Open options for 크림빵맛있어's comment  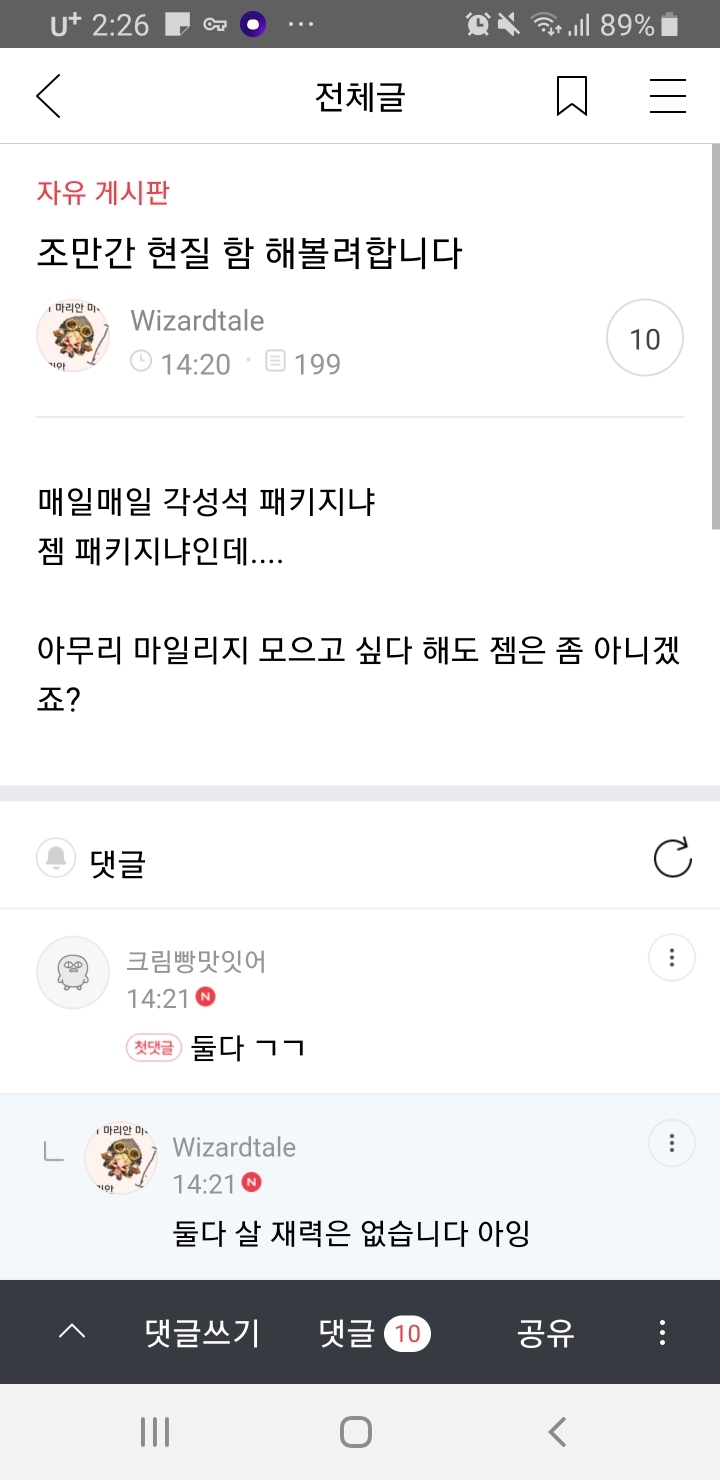pos(672,957)
